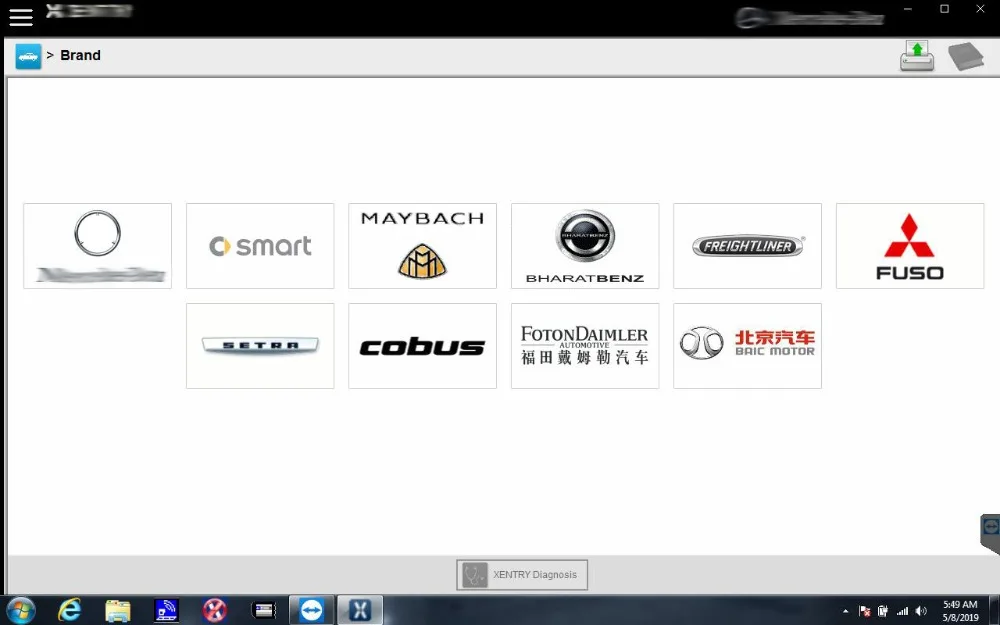Open the Windows Start menu

pos(21,610)
